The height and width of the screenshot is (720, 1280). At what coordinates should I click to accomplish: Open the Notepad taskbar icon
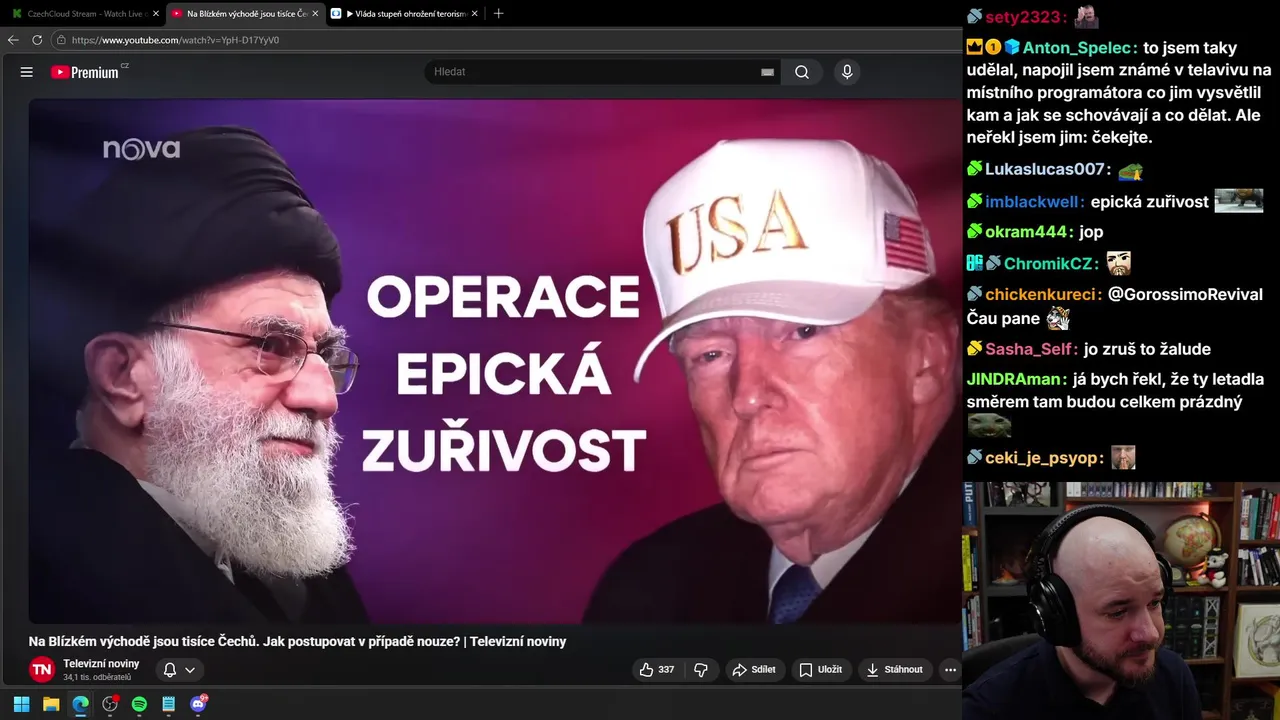pyautogui.click(x=169, y=704)
